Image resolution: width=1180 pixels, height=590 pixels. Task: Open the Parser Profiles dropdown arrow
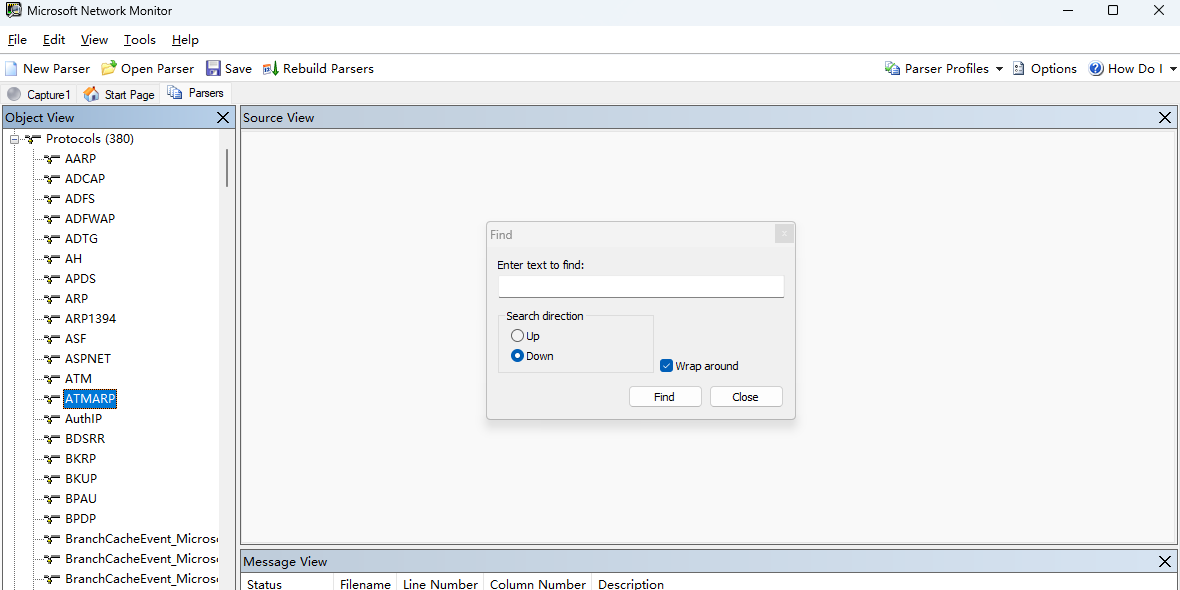click(1000, 68)
